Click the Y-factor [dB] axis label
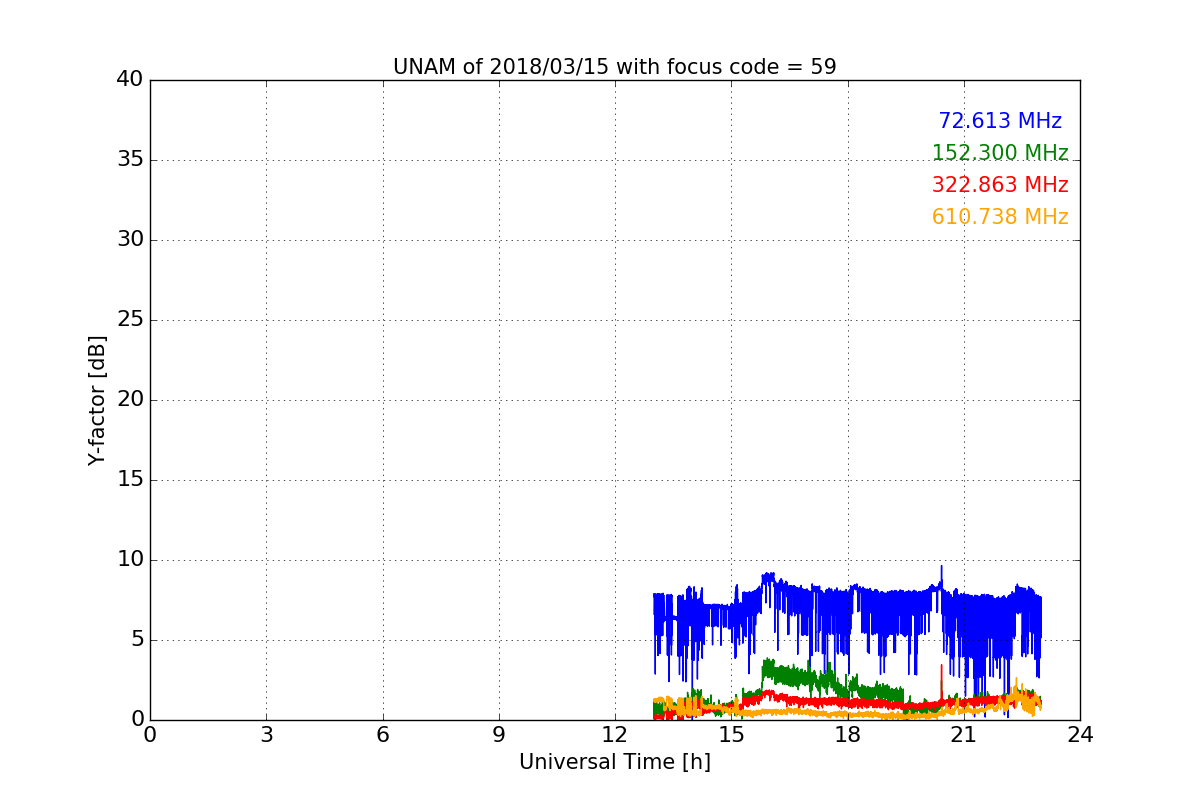Image resolution: width=1200 pixels, height=800 pixels. point(97,400)
